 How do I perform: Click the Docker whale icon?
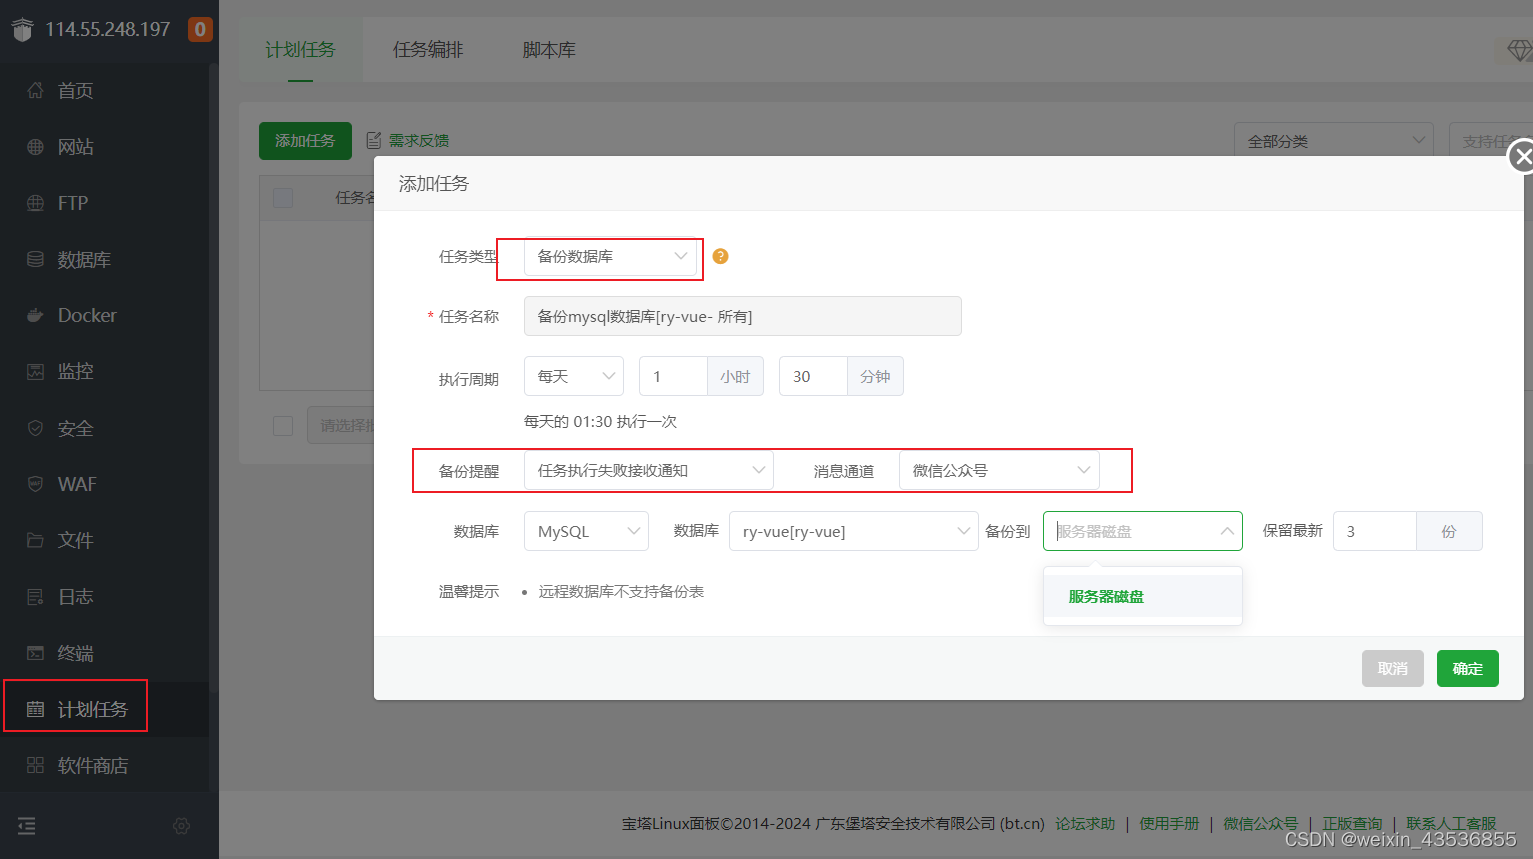[x=35, y=315]
